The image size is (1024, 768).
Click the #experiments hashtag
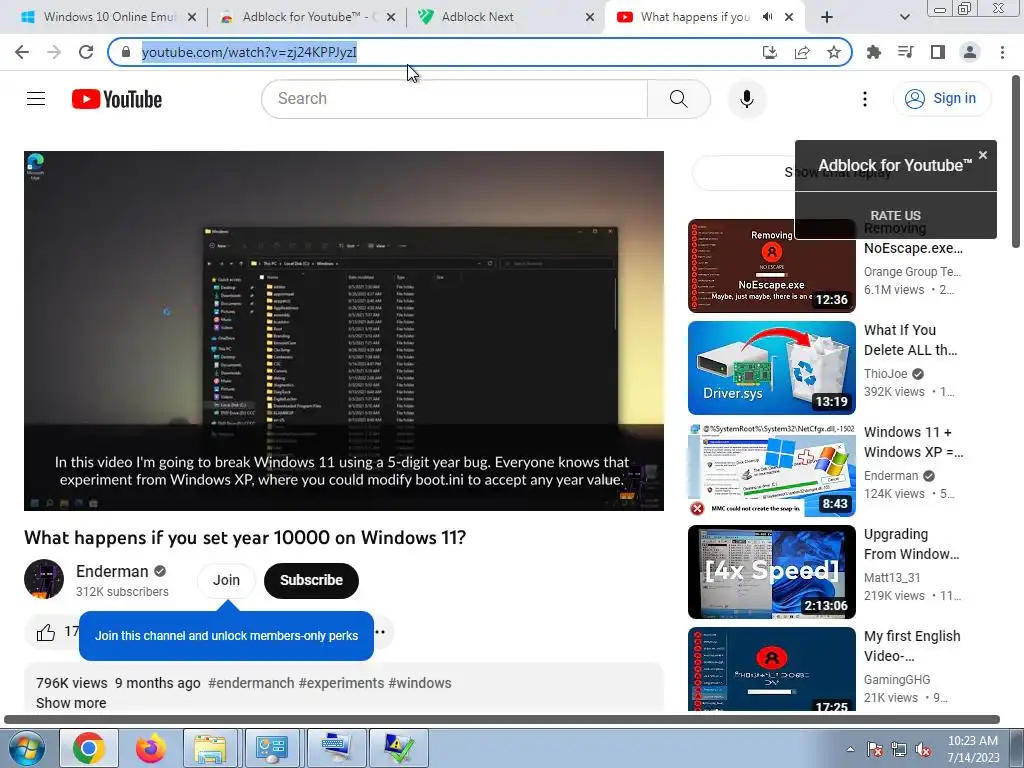341,683
